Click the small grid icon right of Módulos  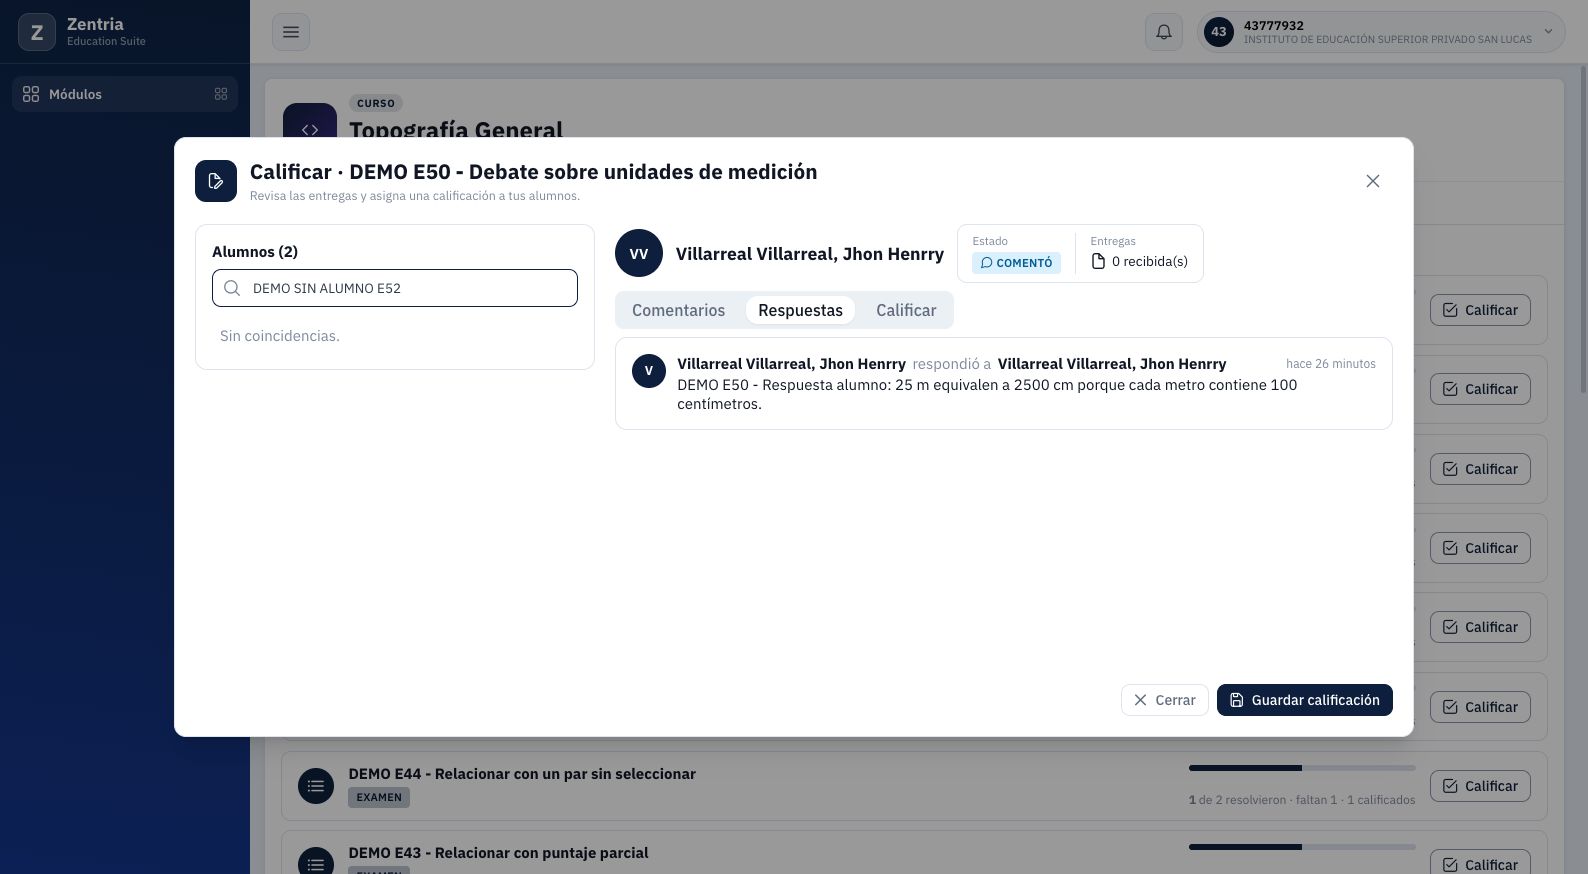click(221, 94)
